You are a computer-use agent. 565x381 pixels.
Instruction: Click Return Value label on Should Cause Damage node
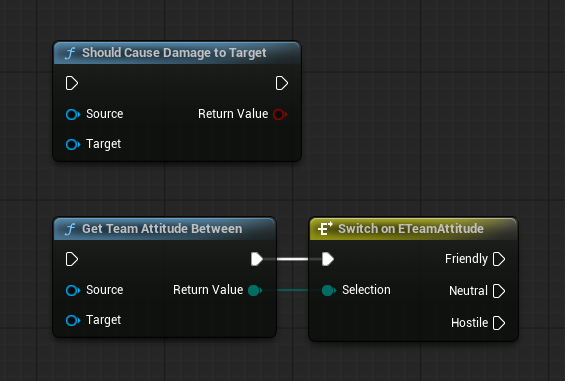coord(233,114)
